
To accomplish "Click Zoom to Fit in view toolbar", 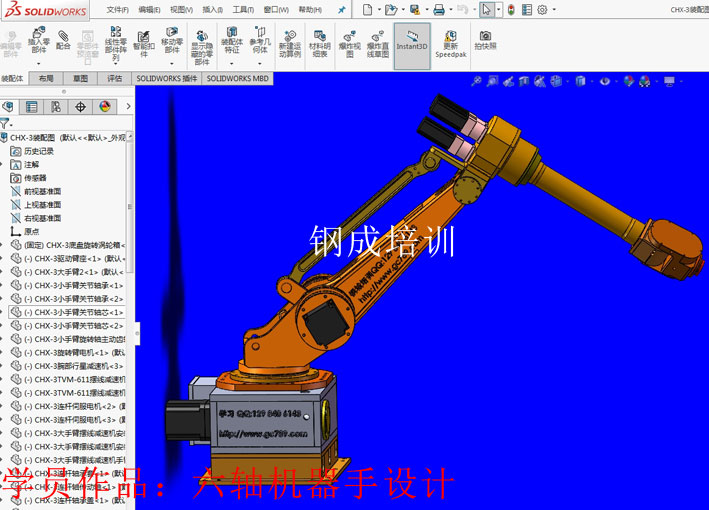I will click(476, 81).
